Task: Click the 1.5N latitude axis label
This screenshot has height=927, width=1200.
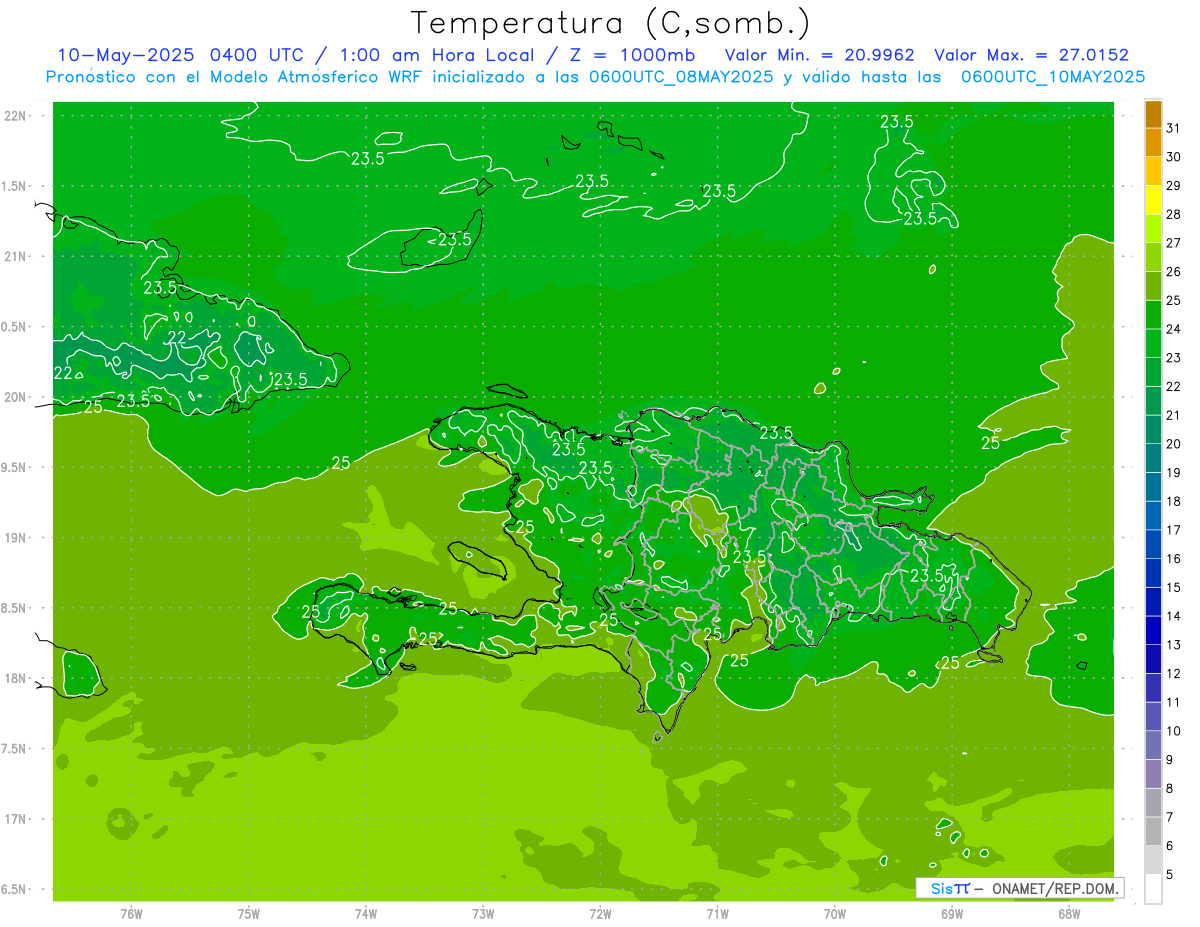Action: click(x=16, y=186)
